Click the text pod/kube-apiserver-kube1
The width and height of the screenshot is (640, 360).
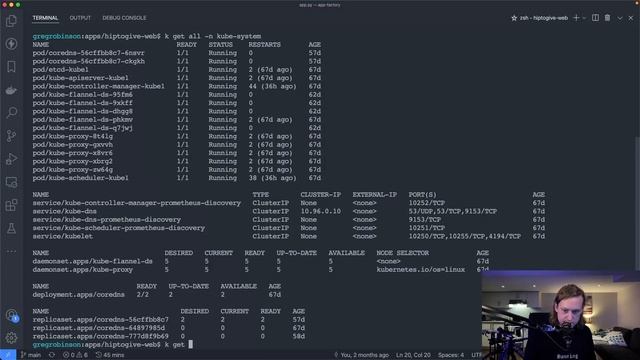pyautogui.click(x=80, y=78)
